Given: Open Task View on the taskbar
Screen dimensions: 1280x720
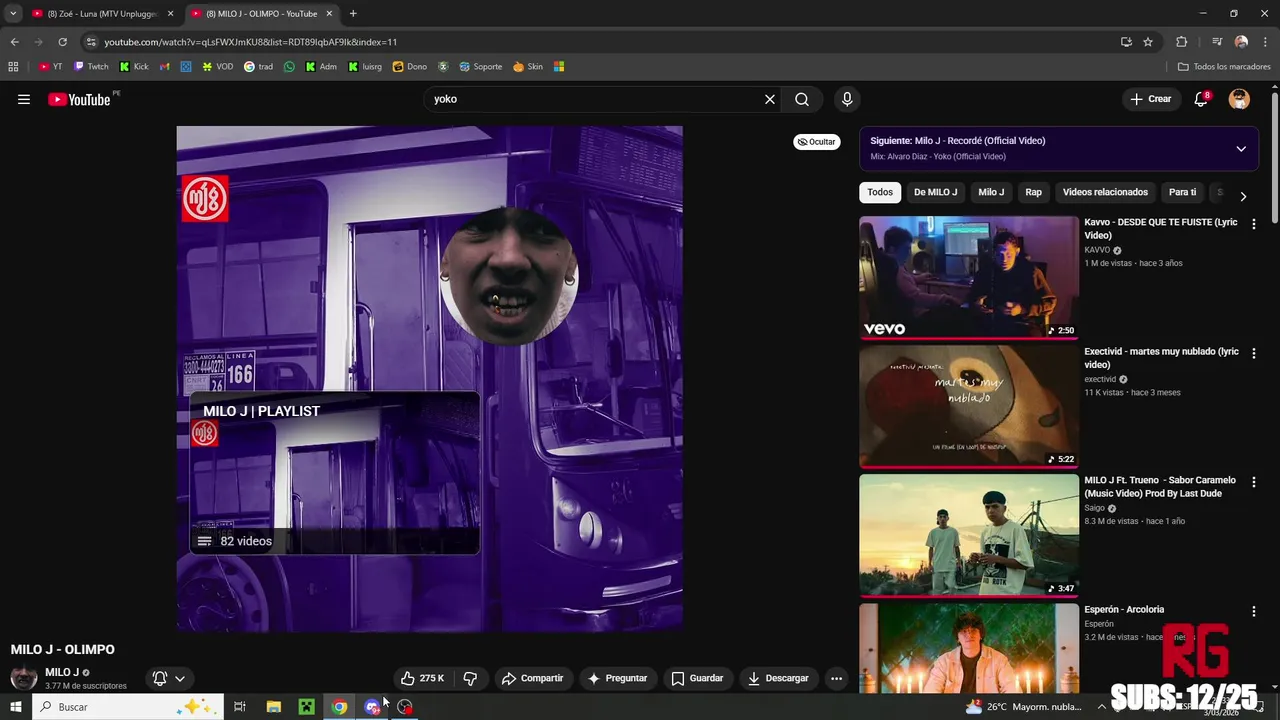Looking at the screenshot, I should coord(240,707).
